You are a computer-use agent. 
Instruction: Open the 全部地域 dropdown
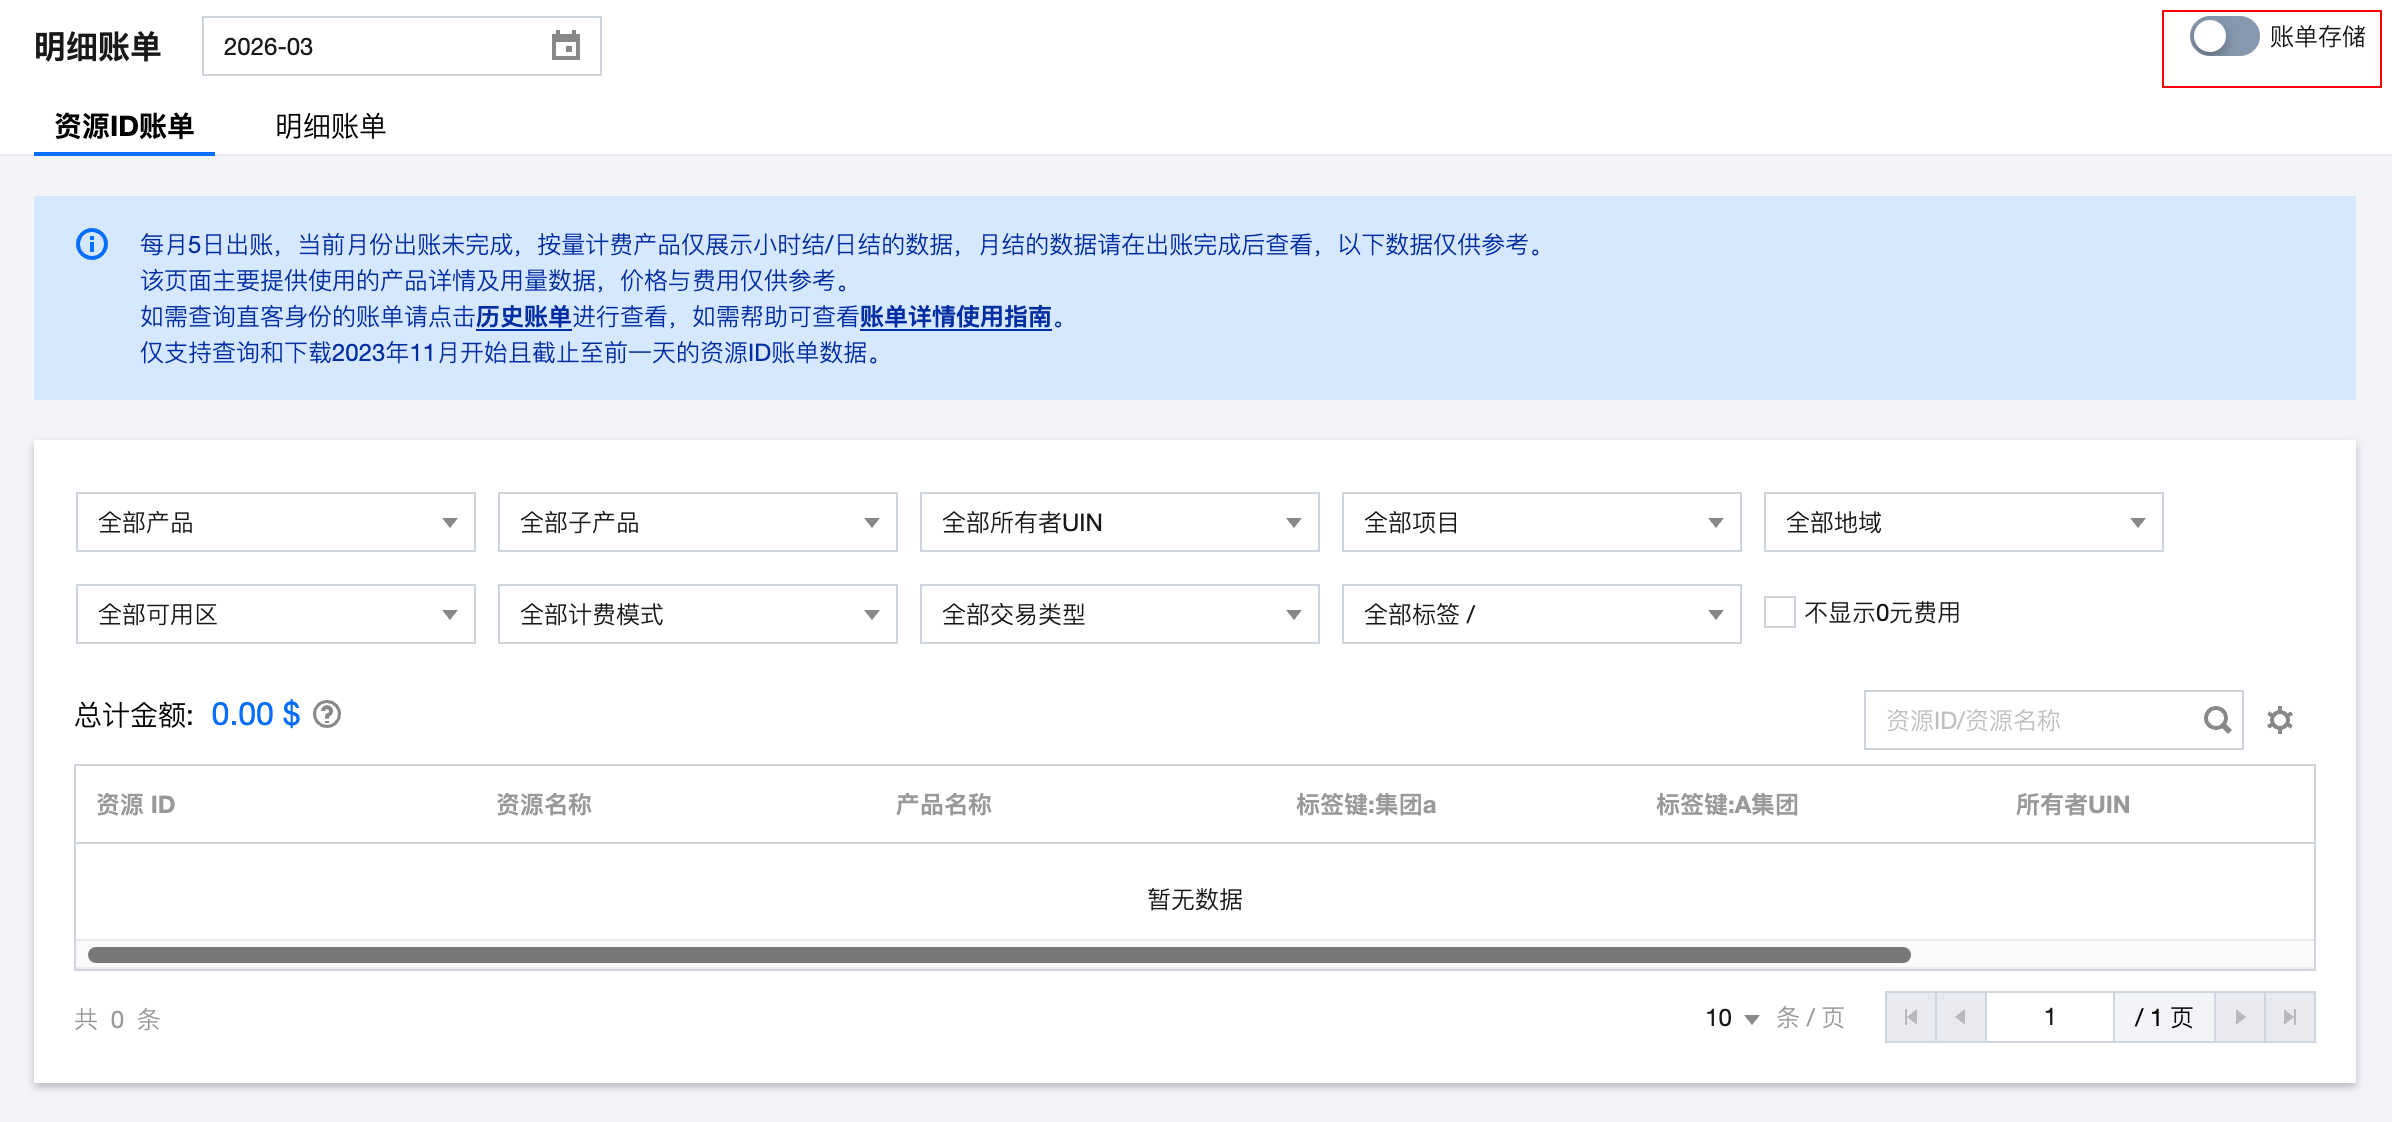1963,522
